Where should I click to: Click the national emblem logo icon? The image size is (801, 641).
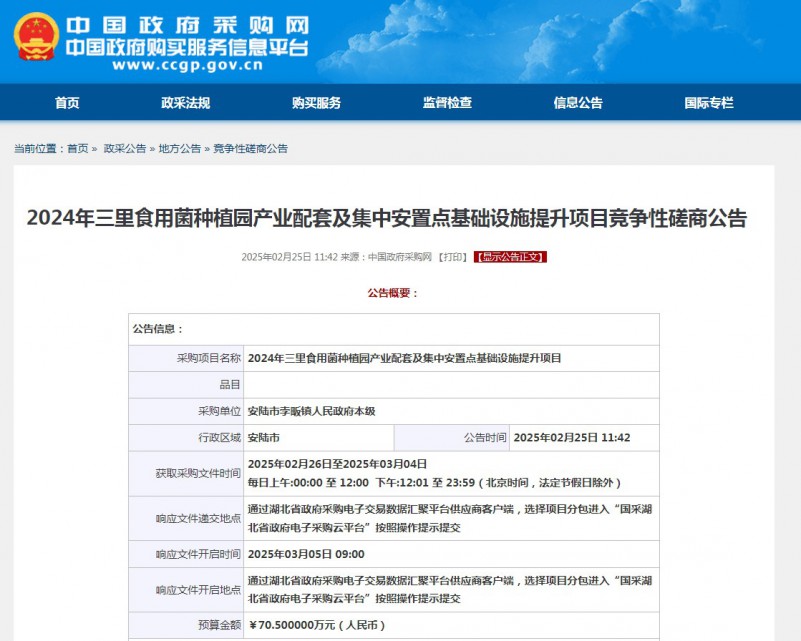click(36, 37)
